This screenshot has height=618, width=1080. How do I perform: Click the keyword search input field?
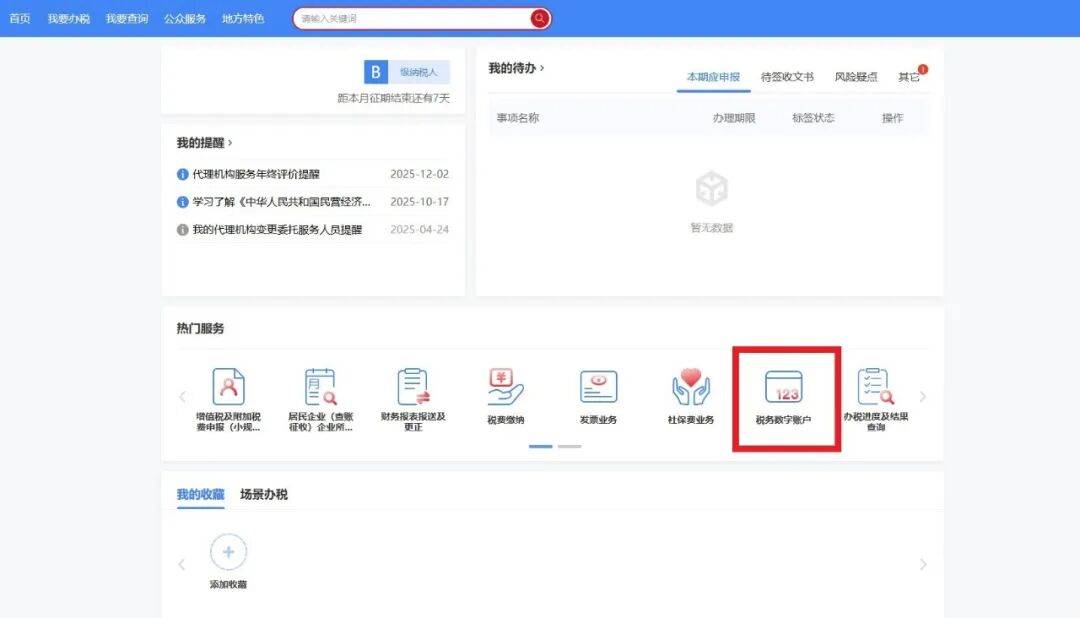tap(412, 19)
